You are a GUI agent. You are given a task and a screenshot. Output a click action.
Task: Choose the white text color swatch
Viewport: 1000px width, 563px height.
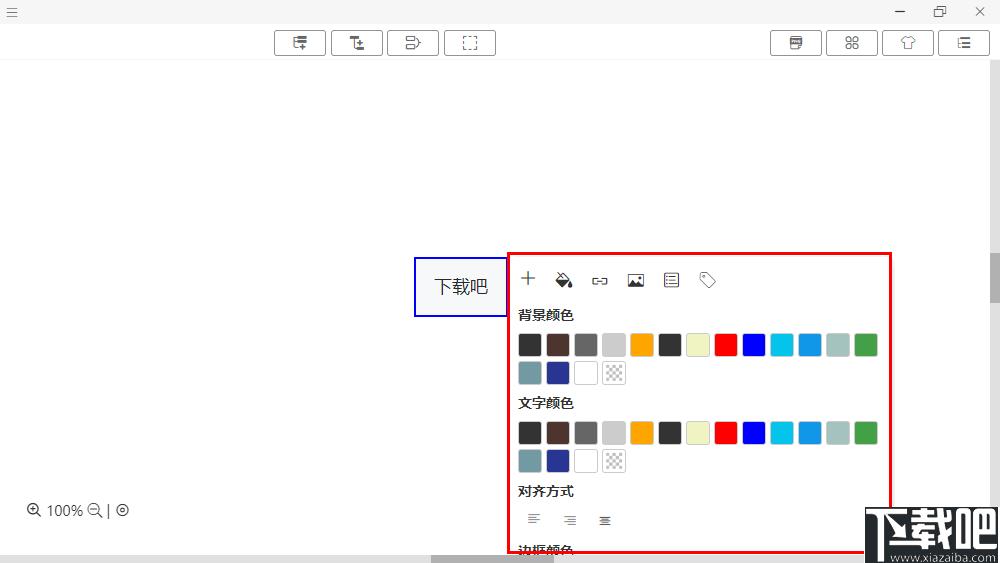coord(586,461)
